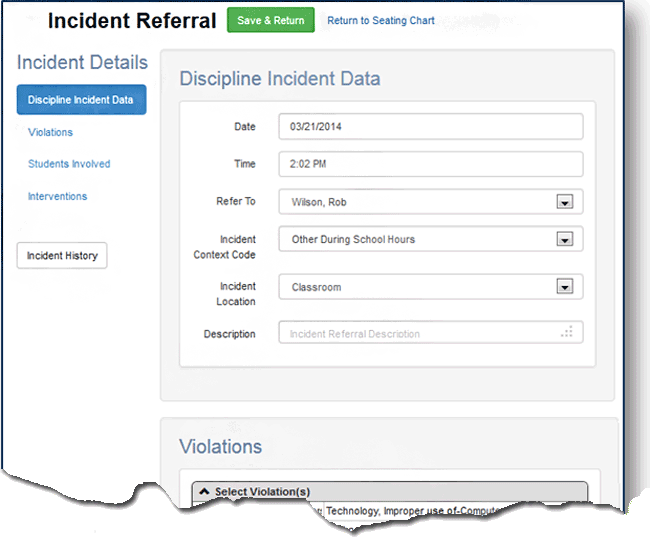Click the Refer To box showing Wilson, Rob
Viewport: 650px width, 542px height.
click(431, 202)
